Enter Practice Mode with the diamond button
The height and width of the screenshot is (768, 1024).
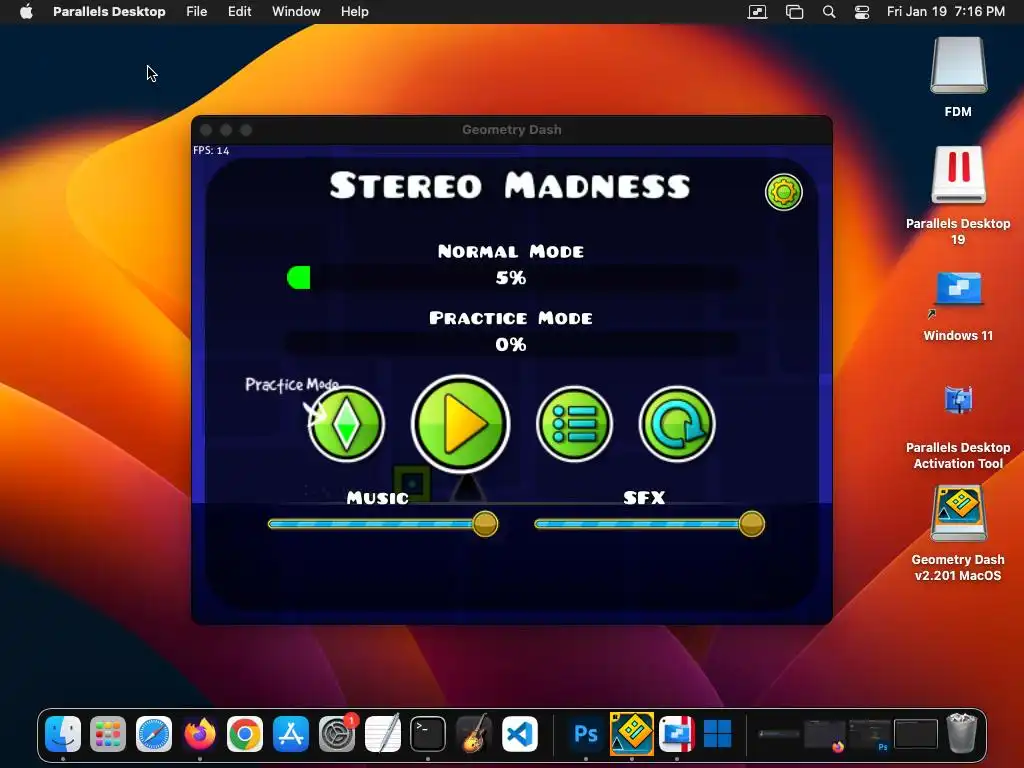(x=346, y=424)
